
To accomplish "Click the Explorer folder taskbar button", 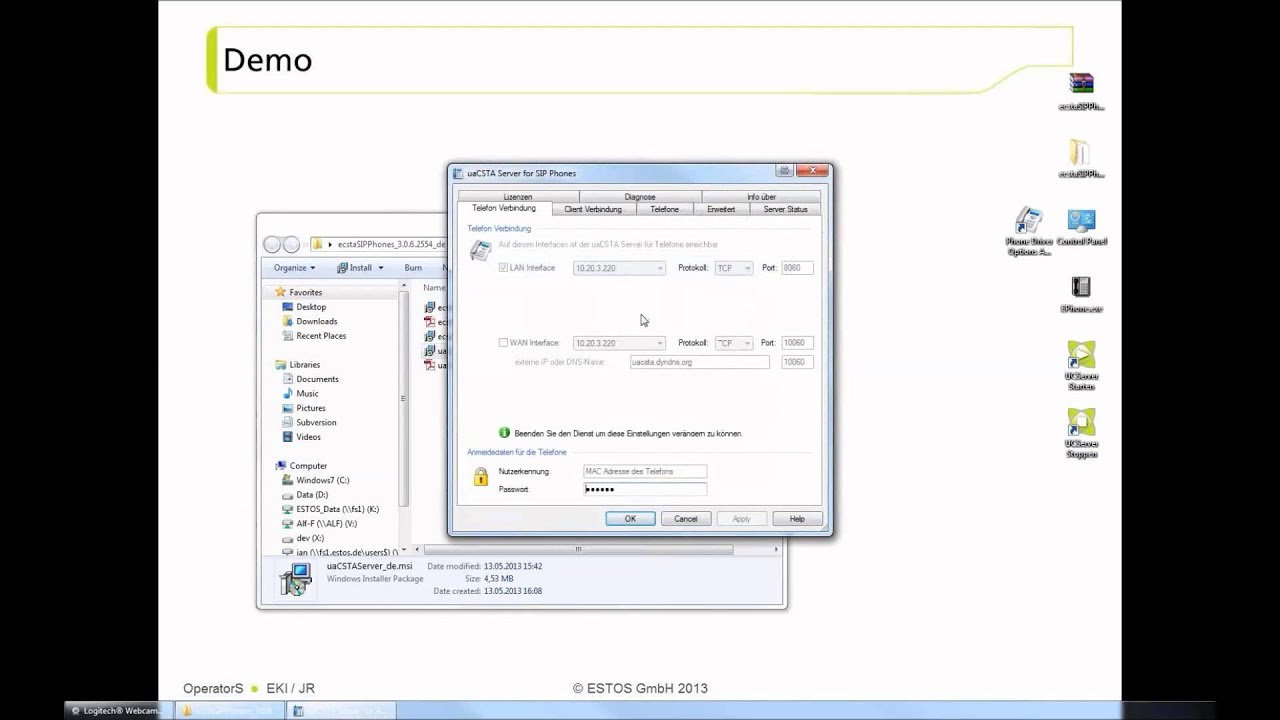I will pyautogui.click(x=229, y=710).
